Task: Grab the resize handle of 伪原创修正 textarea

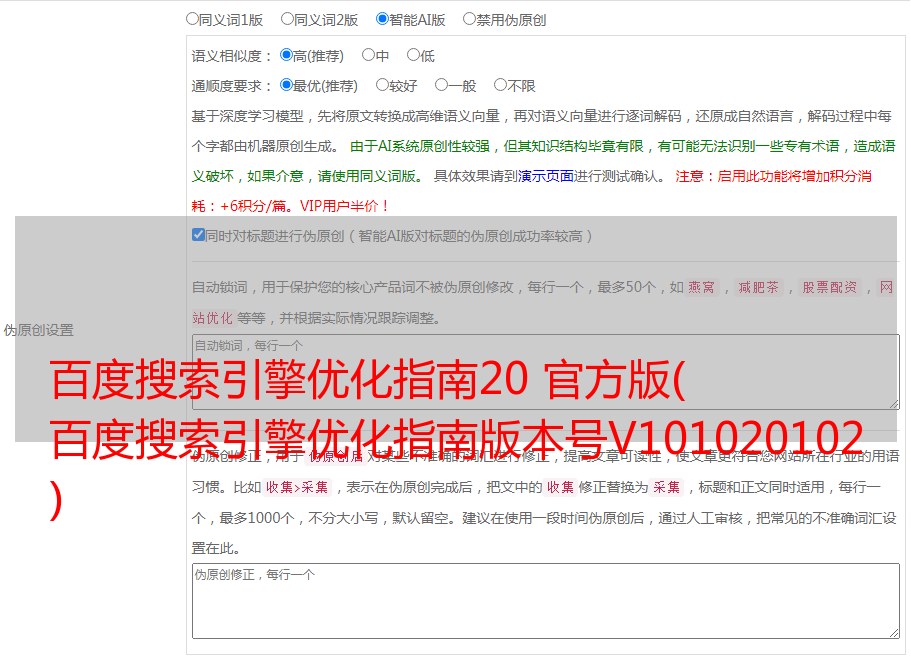Action: pyautogui.click(x=894, y=634)
